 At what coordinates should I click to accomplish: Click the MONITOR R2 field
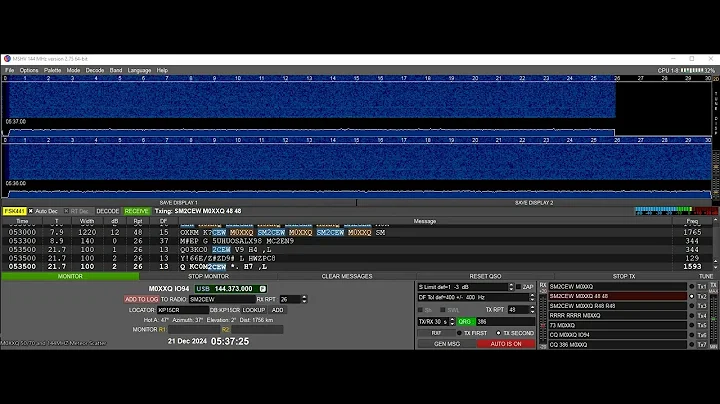[257, 330]
